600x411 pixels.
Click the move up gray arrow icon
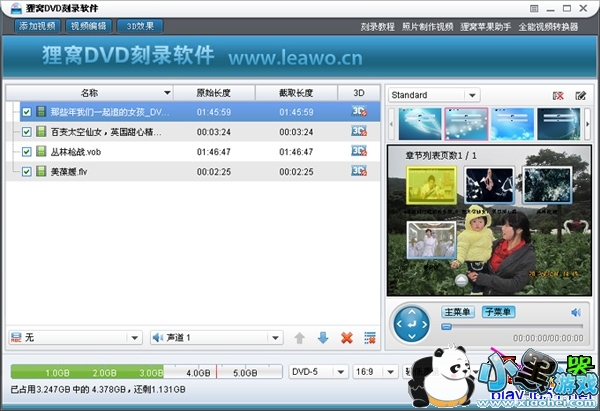pos(299,338)
